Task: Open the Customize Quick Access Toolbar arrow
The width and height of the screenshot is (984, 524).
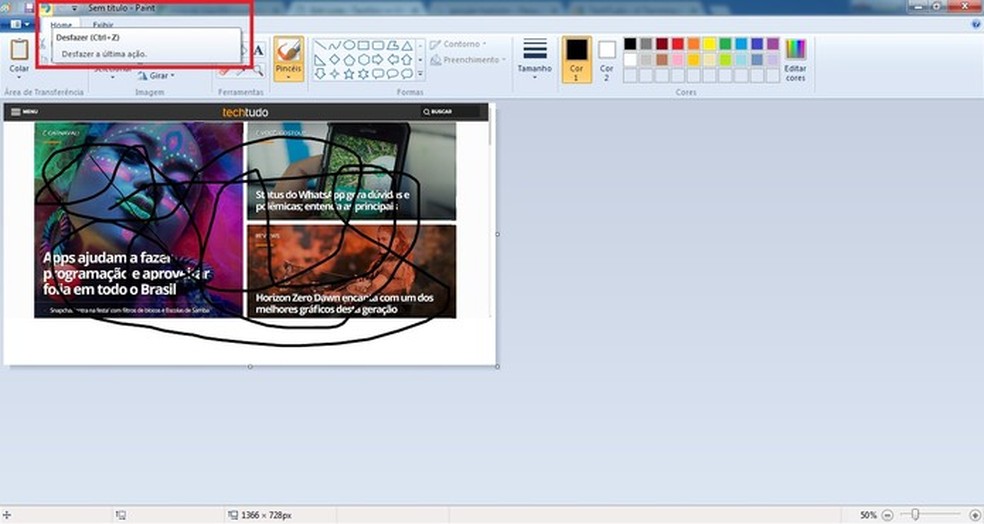Action: coord(74,9)
